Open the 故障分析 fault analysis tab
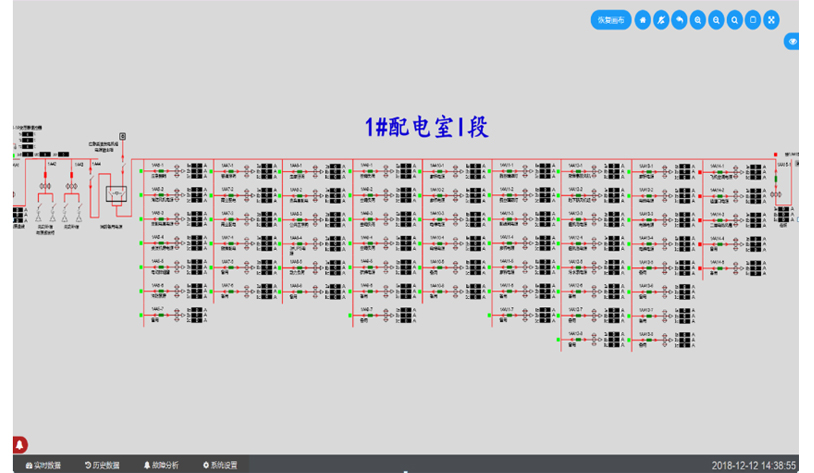The width and height of the screenshot is (814, 473). [161, 465]
